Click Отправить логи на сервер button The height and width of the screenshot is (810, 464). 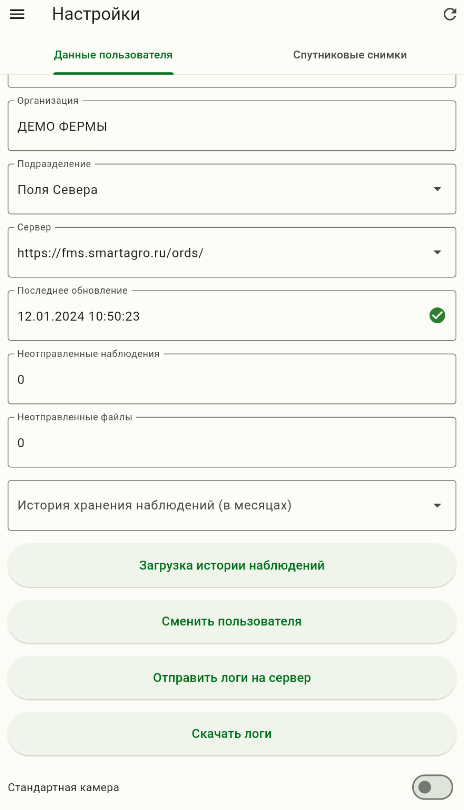point(232,678)
